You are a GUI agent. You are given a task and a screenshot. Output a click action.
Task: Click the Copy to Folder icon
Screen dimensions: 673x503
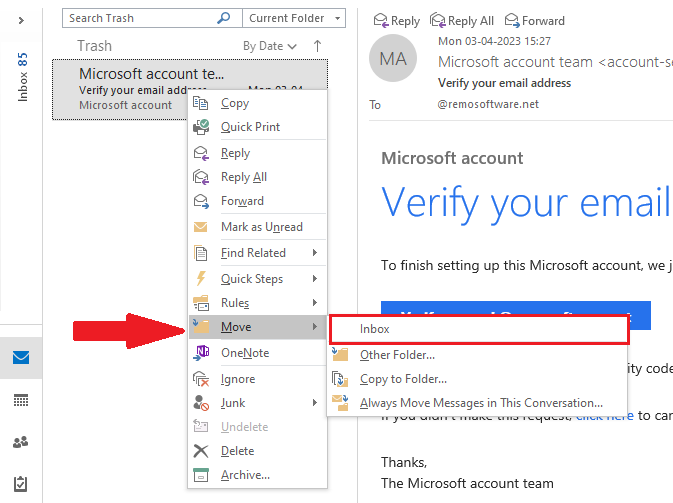coord(340,379)
